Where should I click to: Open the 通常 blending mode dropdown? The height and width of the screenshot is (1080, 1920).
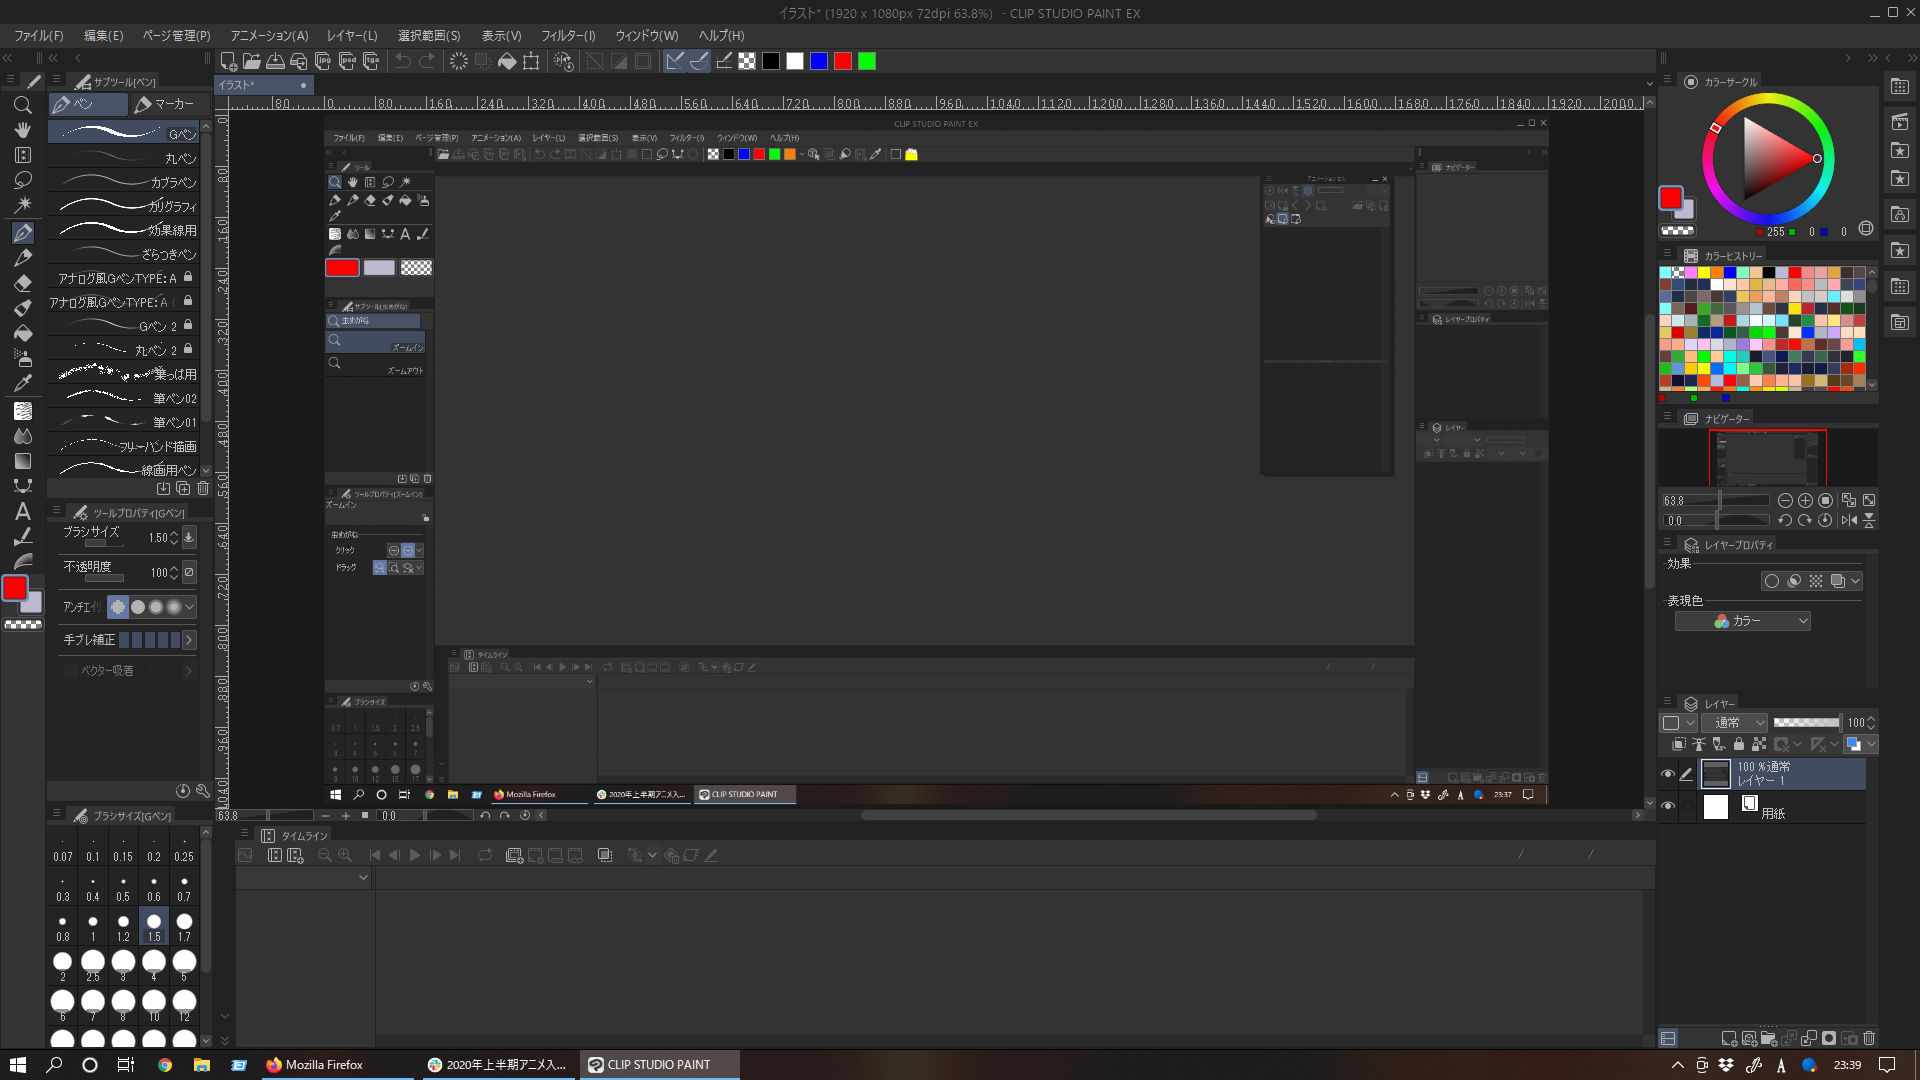(x=1736, y=722)
